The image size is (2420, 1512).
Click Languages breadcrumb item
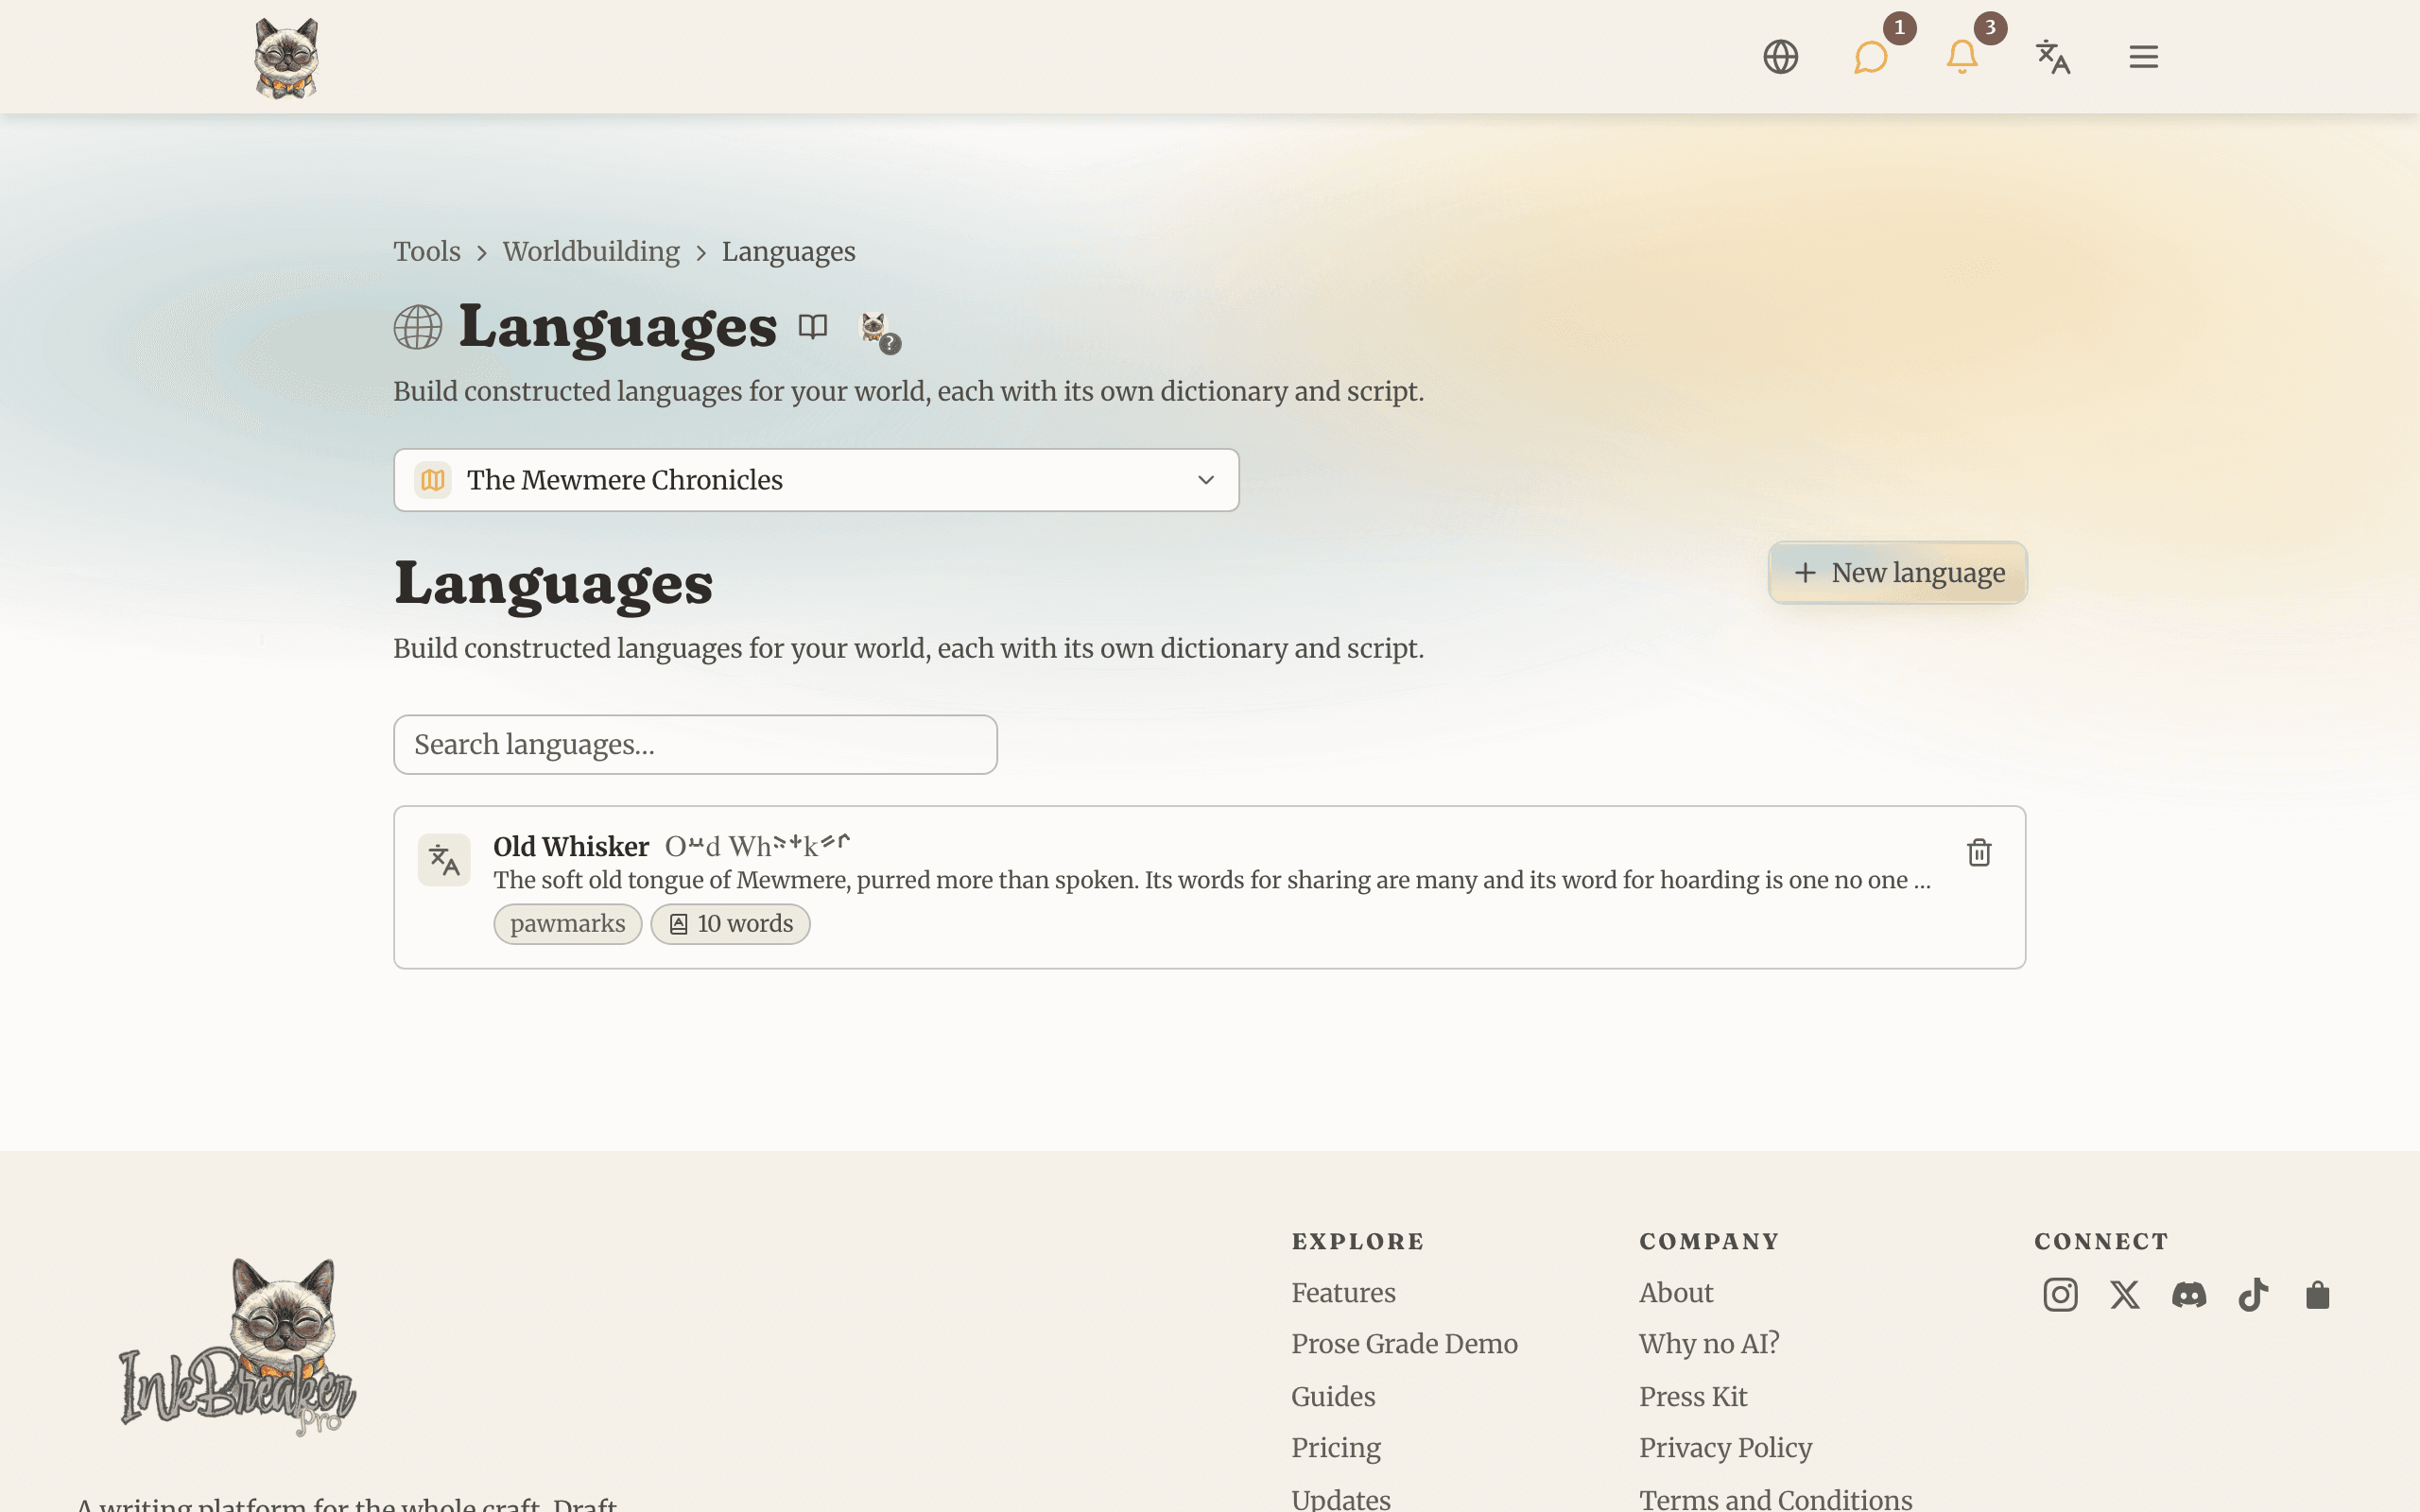(x=789, y=251)
